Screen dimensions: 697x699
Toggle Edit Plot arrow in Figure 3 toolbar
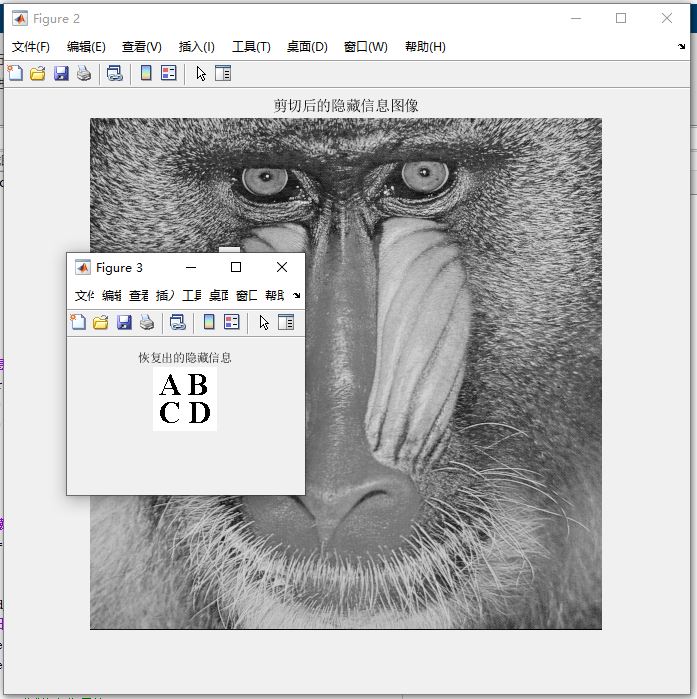264,322
